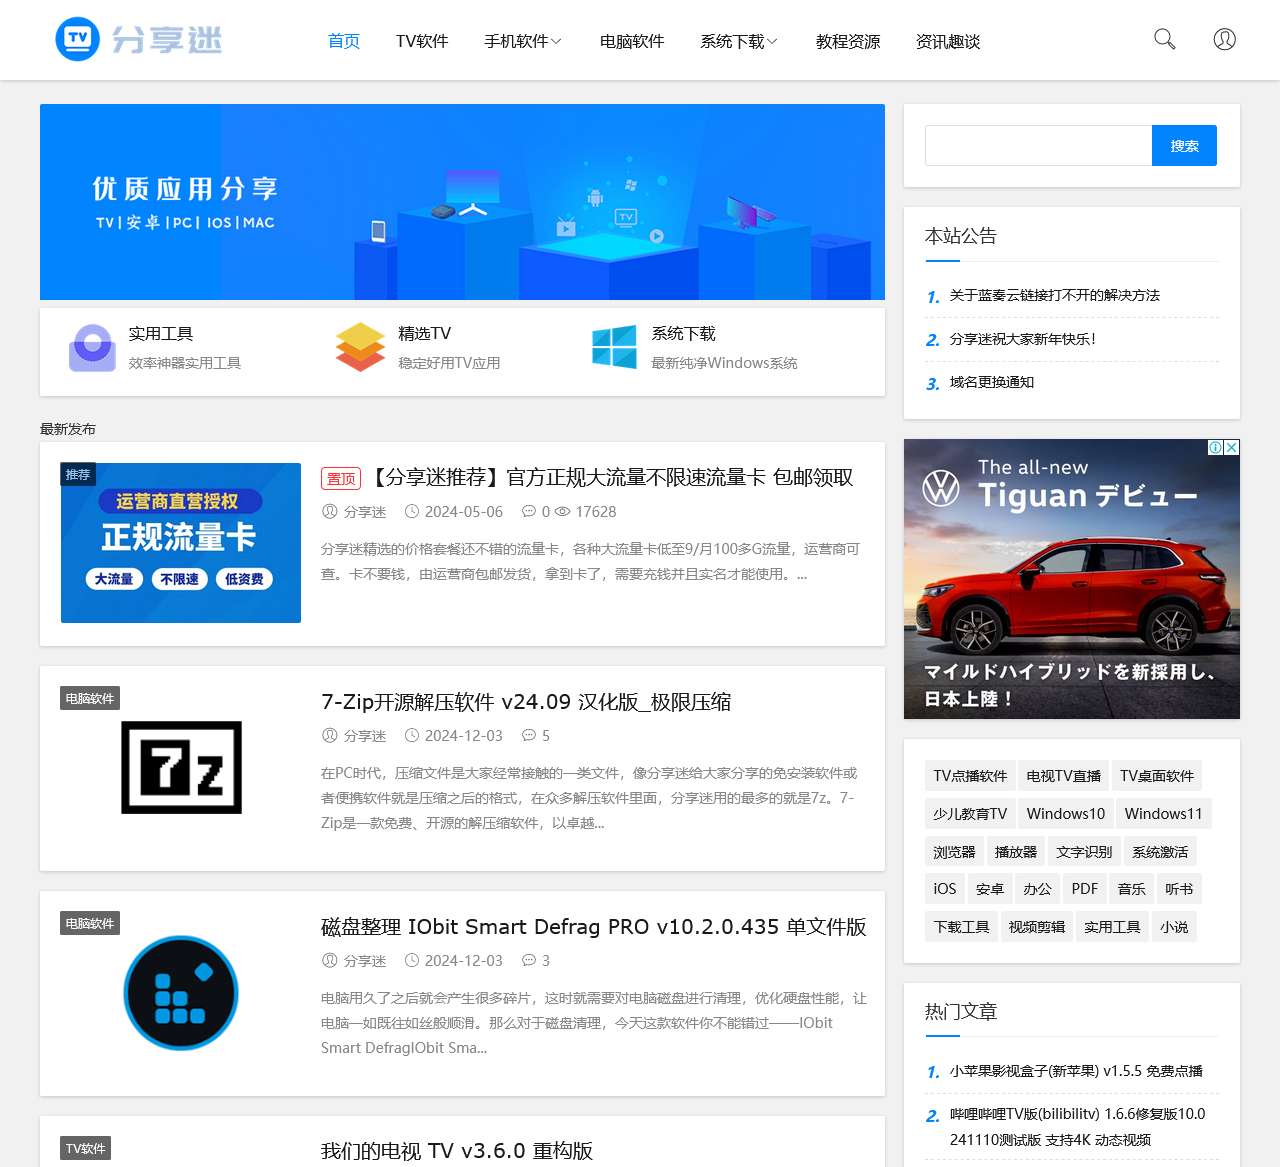This screenshot has height=1167, width=1280.
Task: Select the 视频剪辑 tag
Action: (1036, 927)
